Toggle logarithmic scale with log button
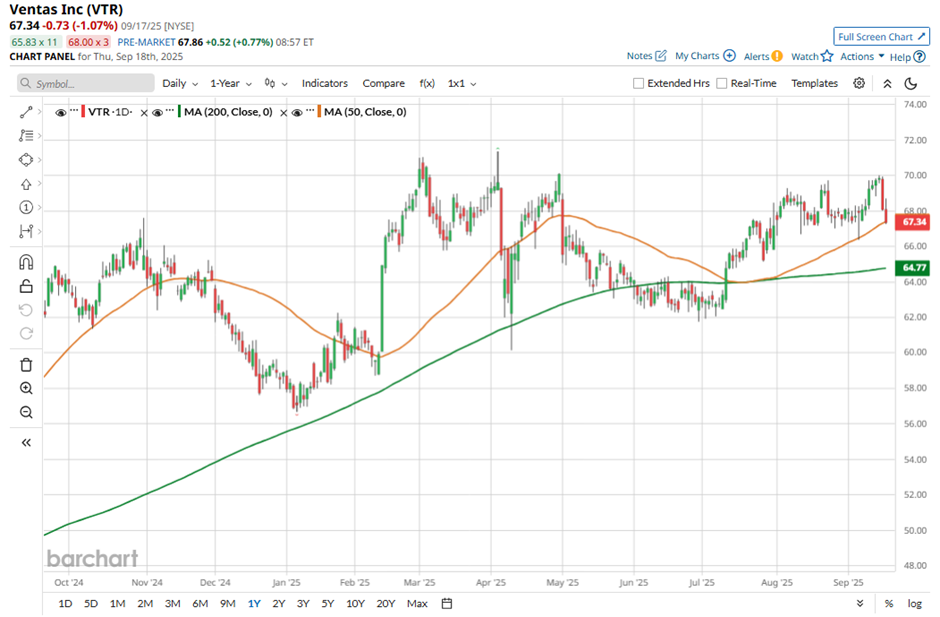The image size is (940, 617). coord(914,603)
